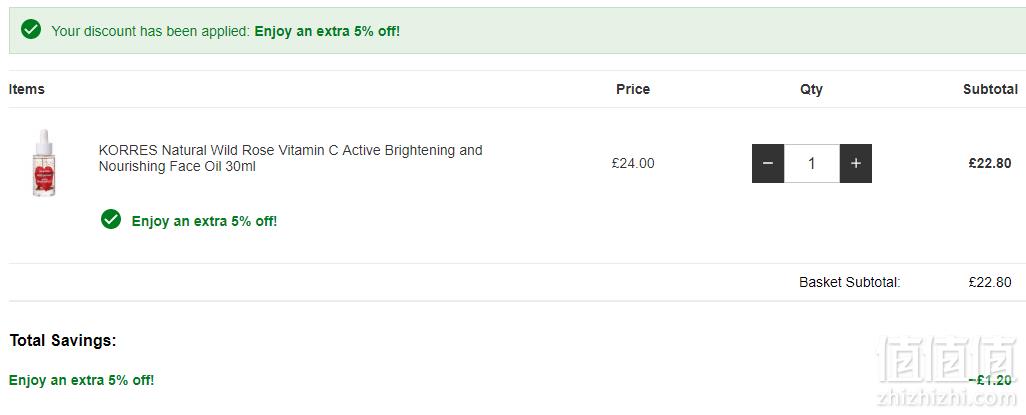Increase quantity with the plus button
The height and width of the screenshot is (415, 1026).
855,164
